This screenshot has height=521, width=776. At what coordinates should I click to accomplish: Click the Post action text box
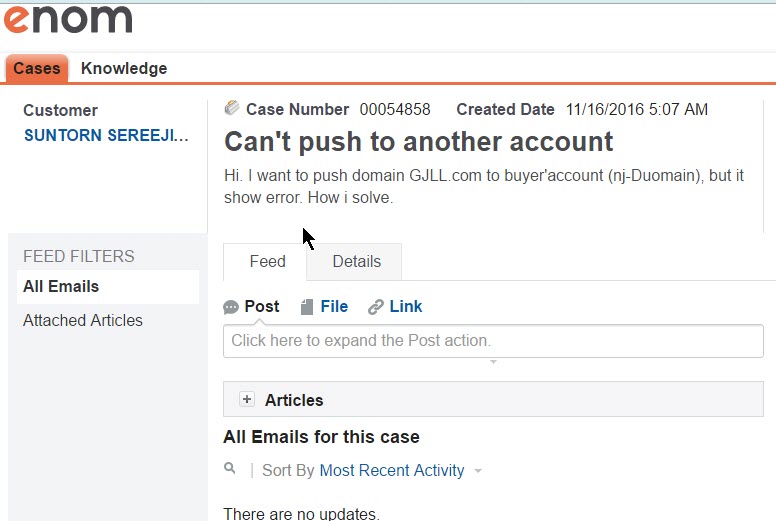tap(493, 341)
